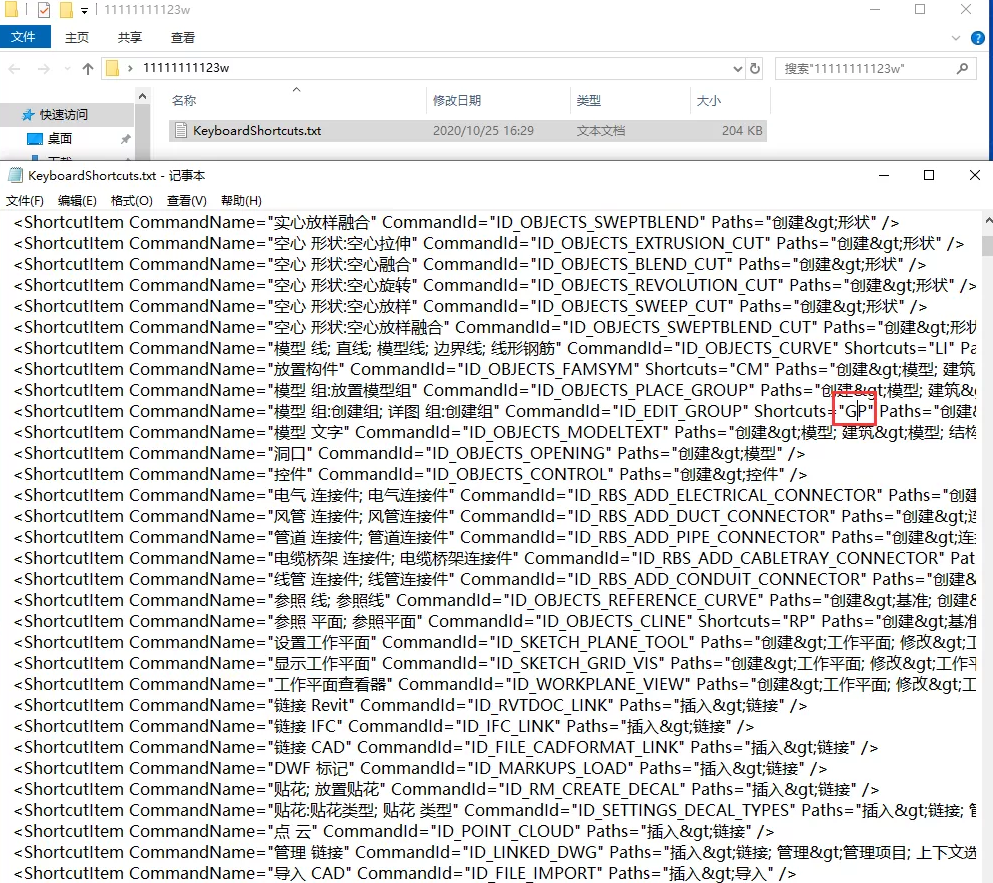Refresh the Explorer folder view
Image resolution: width=993 pixels, height=883 pixels.
[x=755, y=68]
